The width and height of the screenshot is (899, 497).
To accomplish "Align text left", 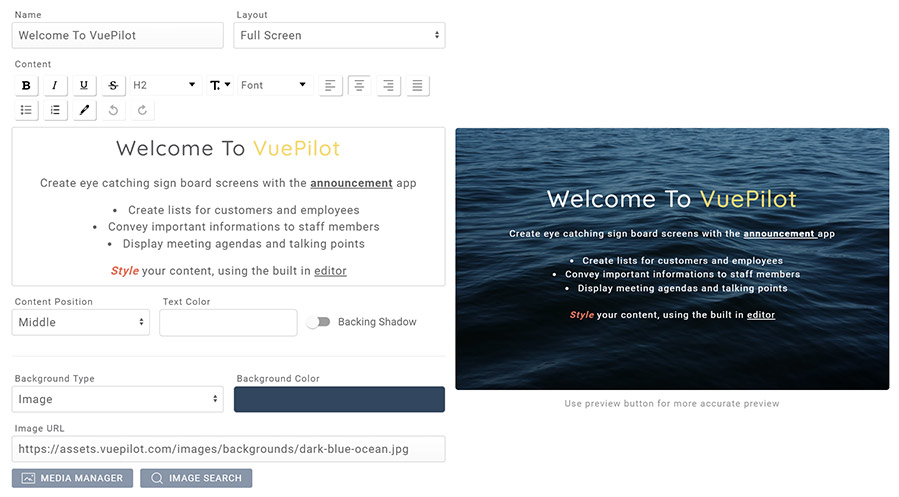I will [x=330, y=85].
